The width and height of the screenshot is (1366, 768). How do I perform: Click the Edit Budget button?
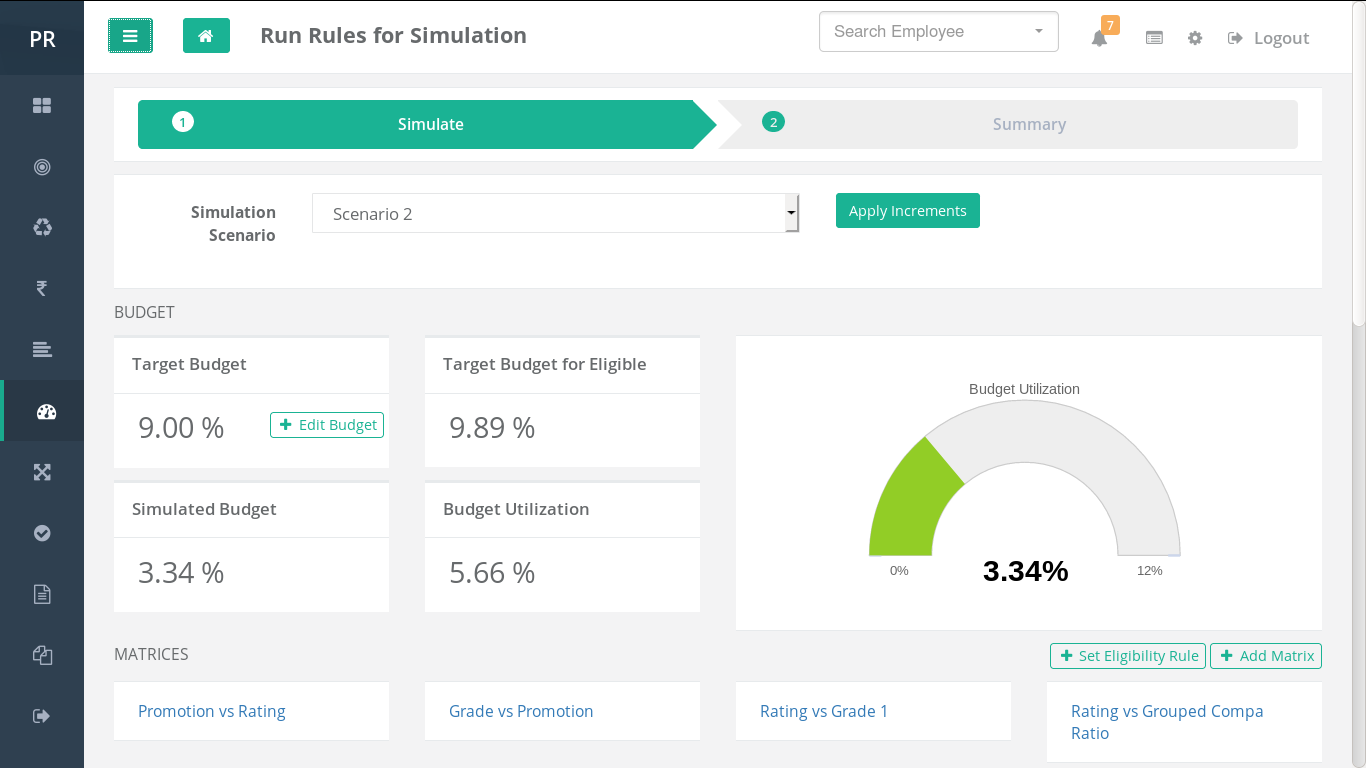[327, 425]
